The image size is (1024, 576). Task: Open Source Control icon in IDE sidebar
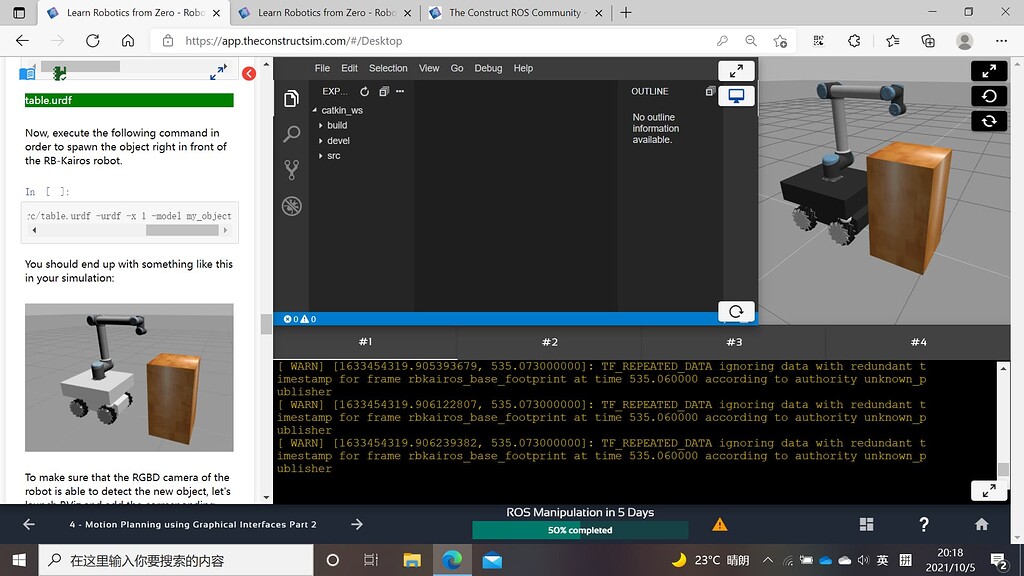(x=292, y=170)
